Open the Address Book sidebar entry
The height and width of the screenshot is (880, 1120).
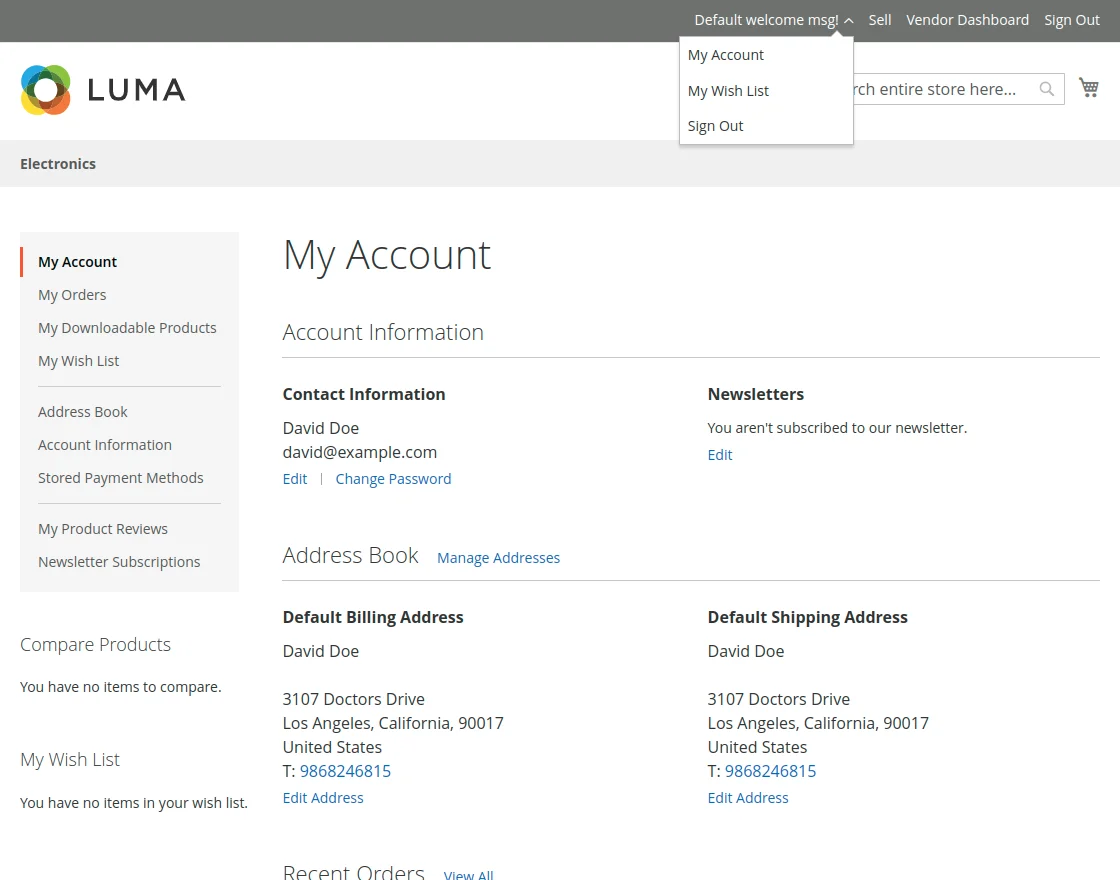83,411
